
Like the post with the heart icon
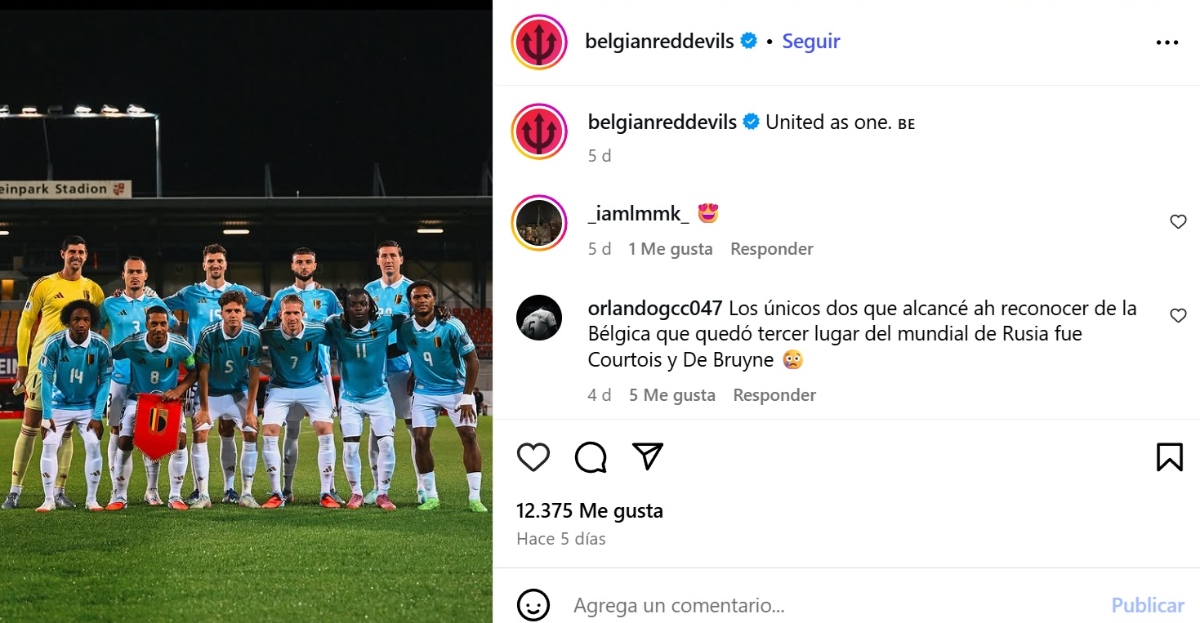(x=533, y=457)
